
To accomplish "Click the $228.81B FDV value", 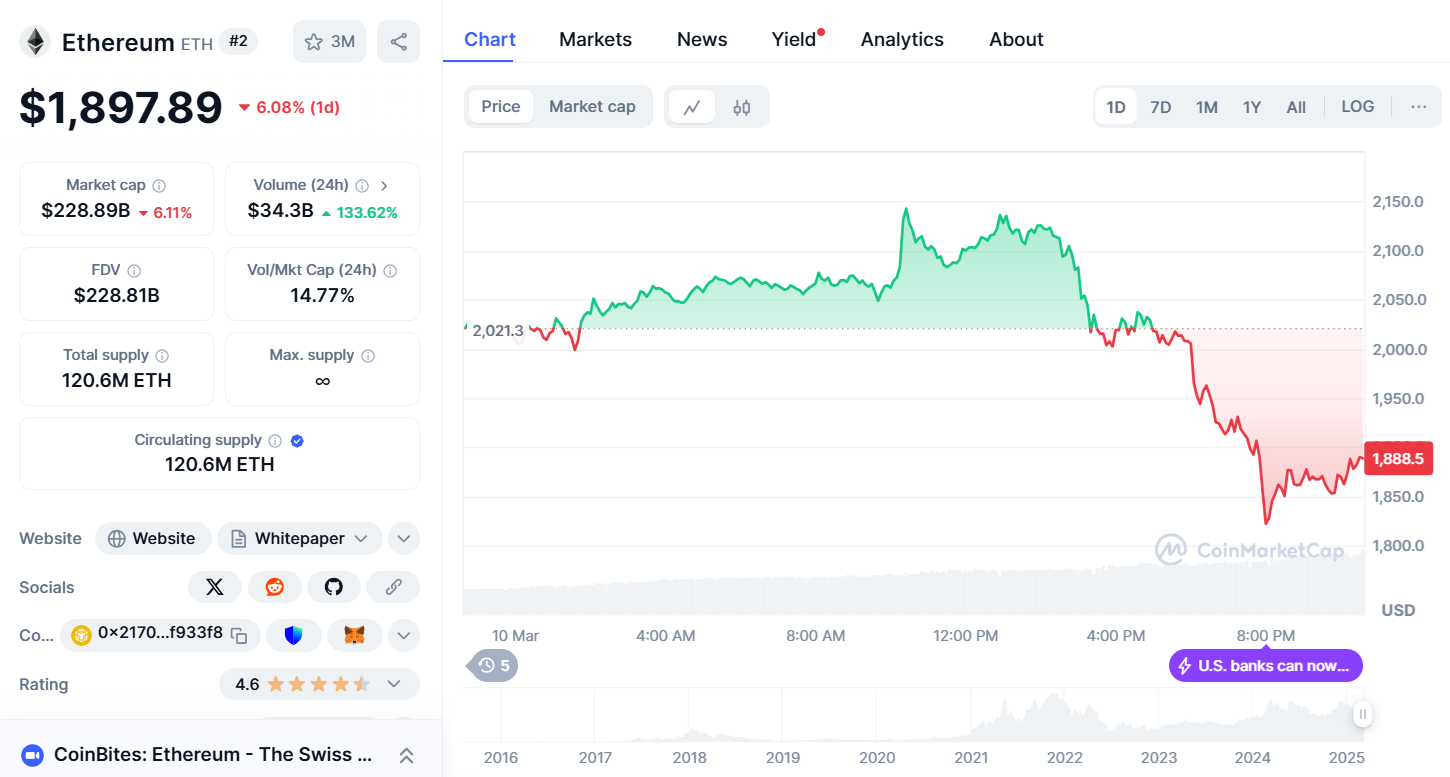I will click(x=117, y=296).
